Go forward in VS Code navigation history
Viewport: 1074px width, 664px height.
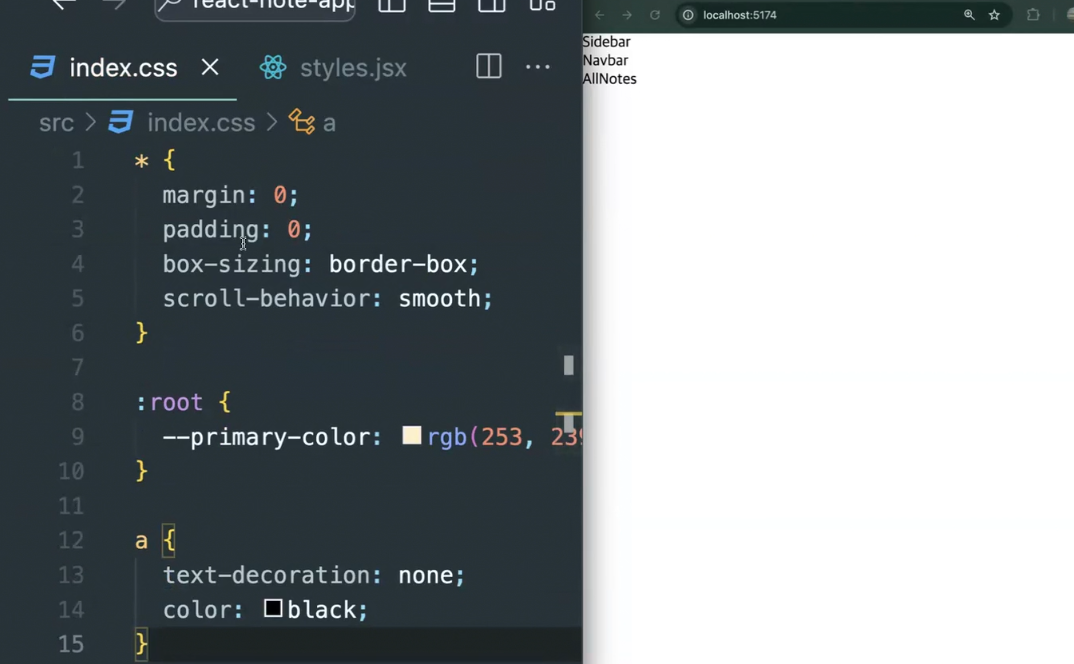[x=114, y=4]
